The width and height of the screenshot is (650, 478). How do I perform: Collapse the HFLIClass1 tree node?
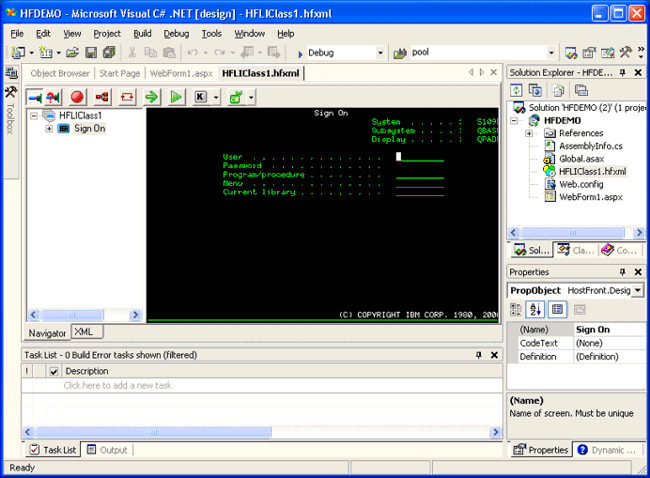point(34,116)
